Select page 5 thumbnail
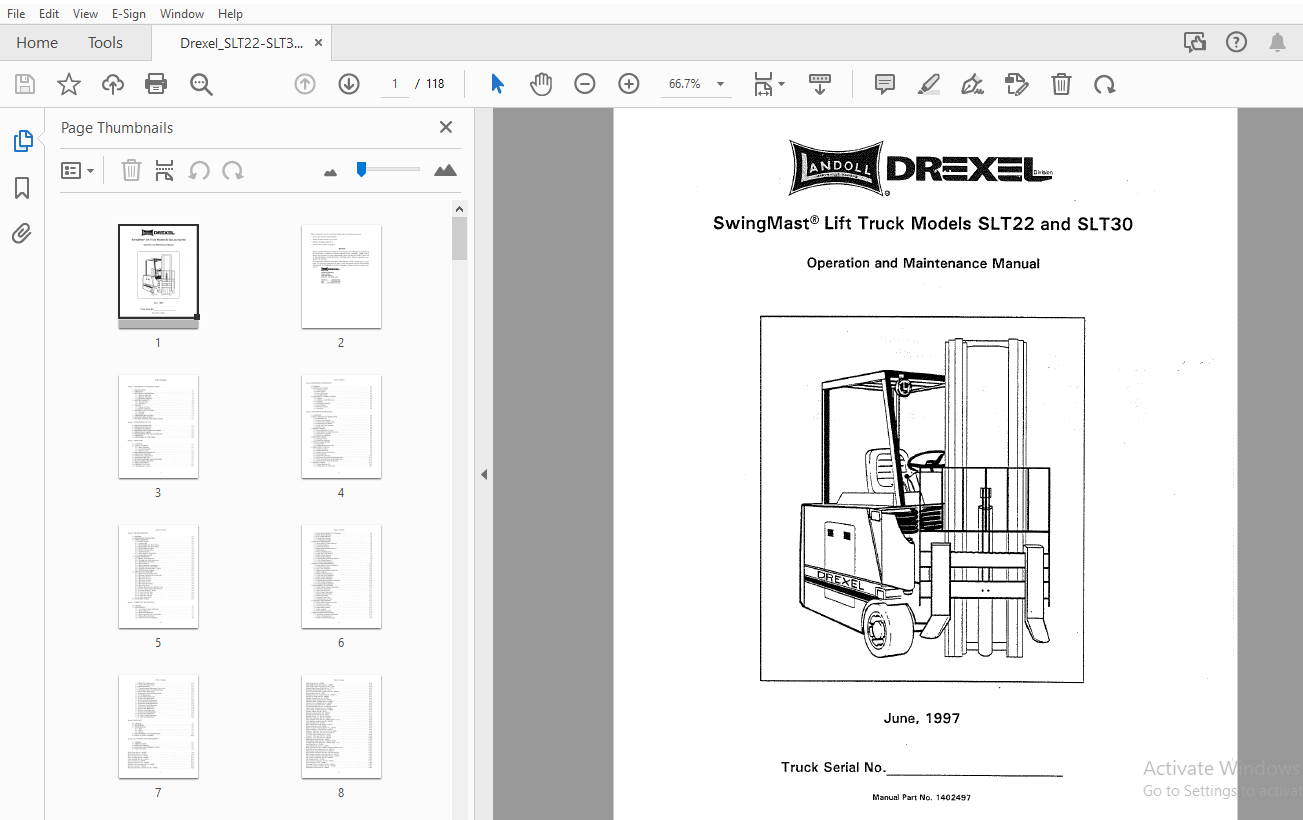1303x820 pixels. 158,576
